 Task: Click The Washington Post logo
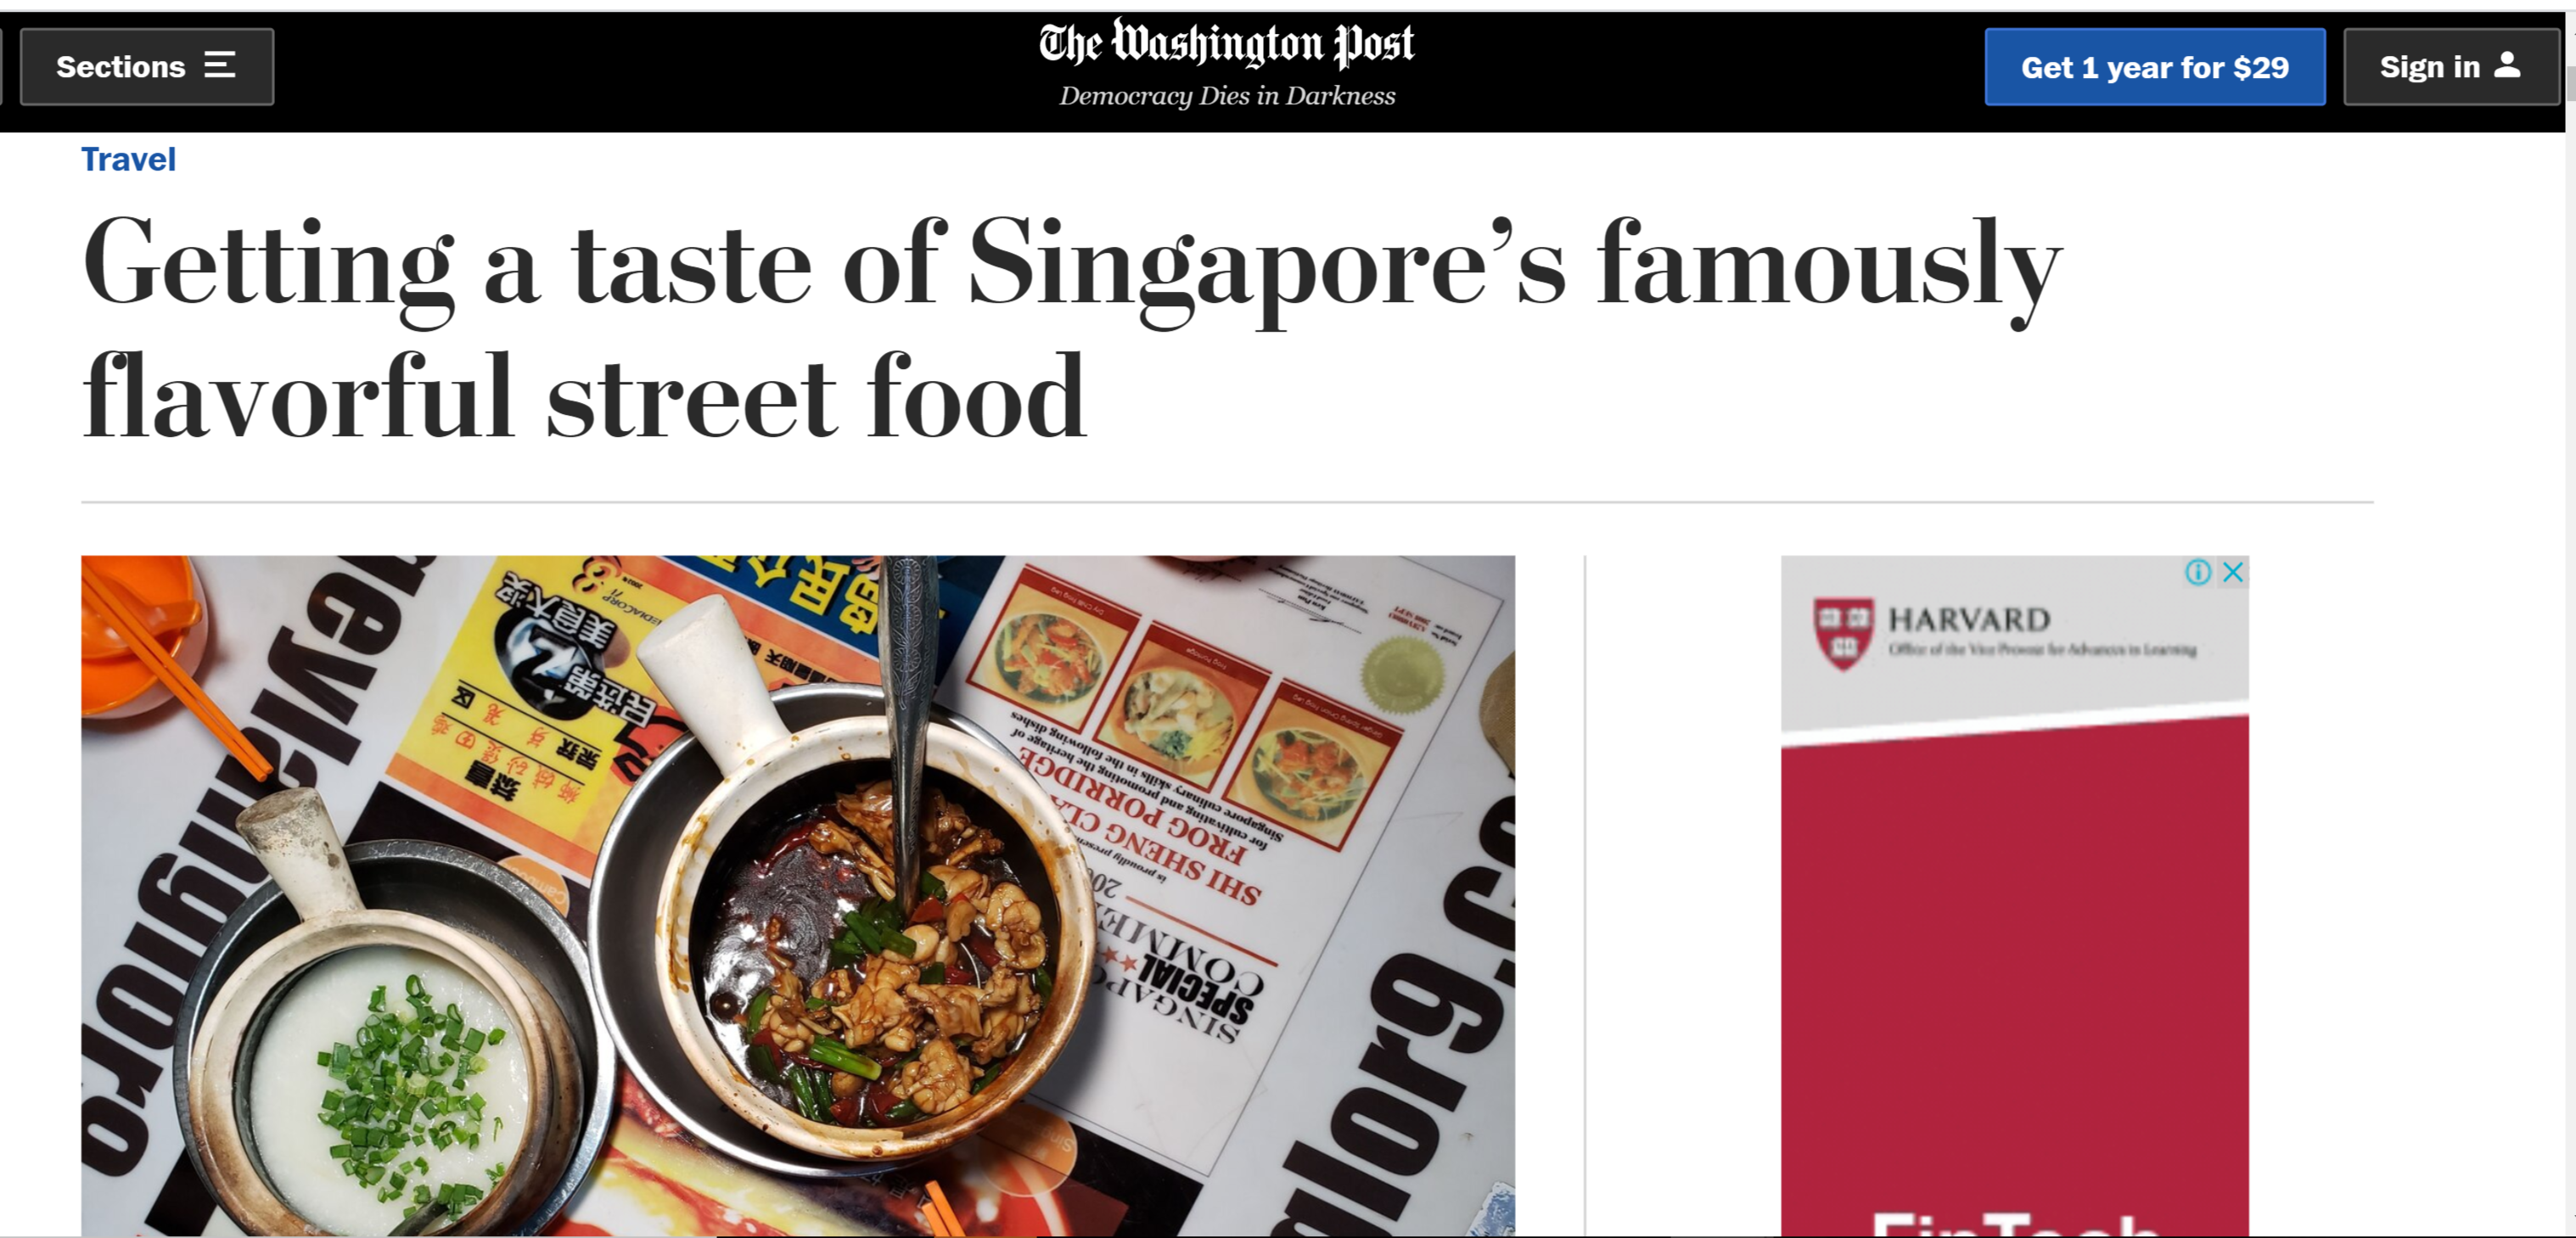click(1227, 45)
